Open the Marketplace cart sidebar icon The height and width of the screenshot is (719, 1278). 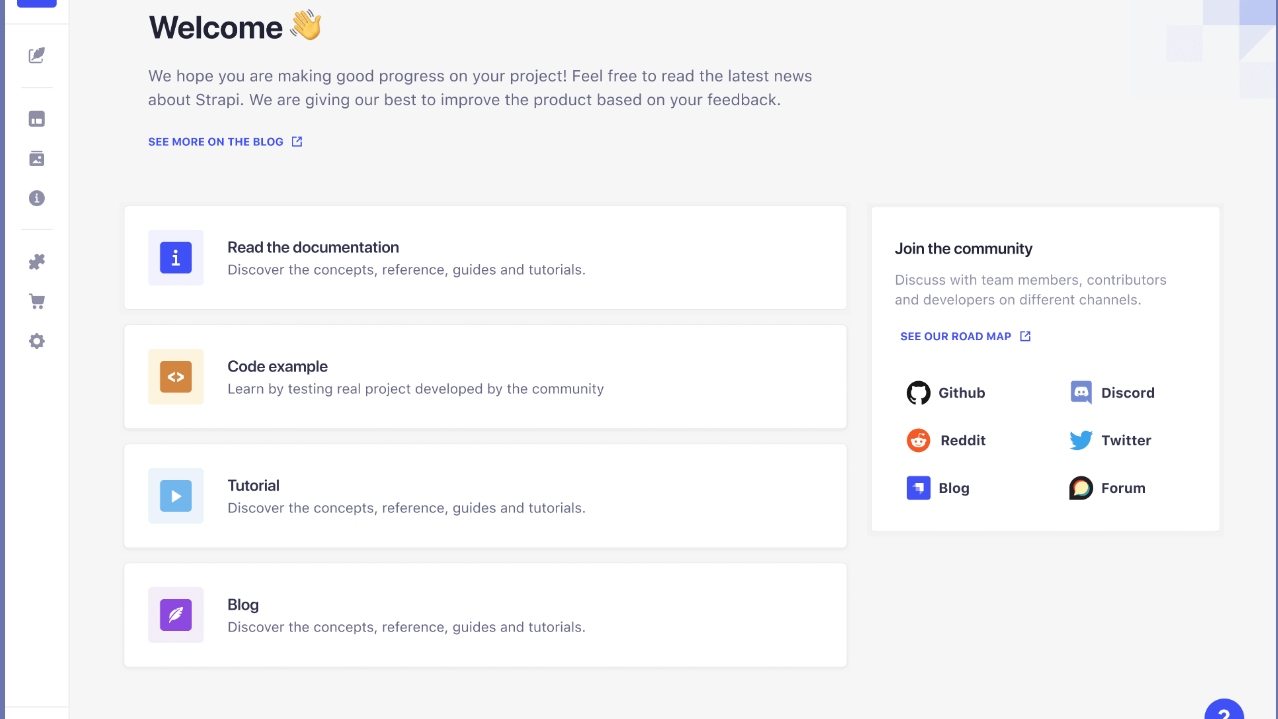coord(37,302)
